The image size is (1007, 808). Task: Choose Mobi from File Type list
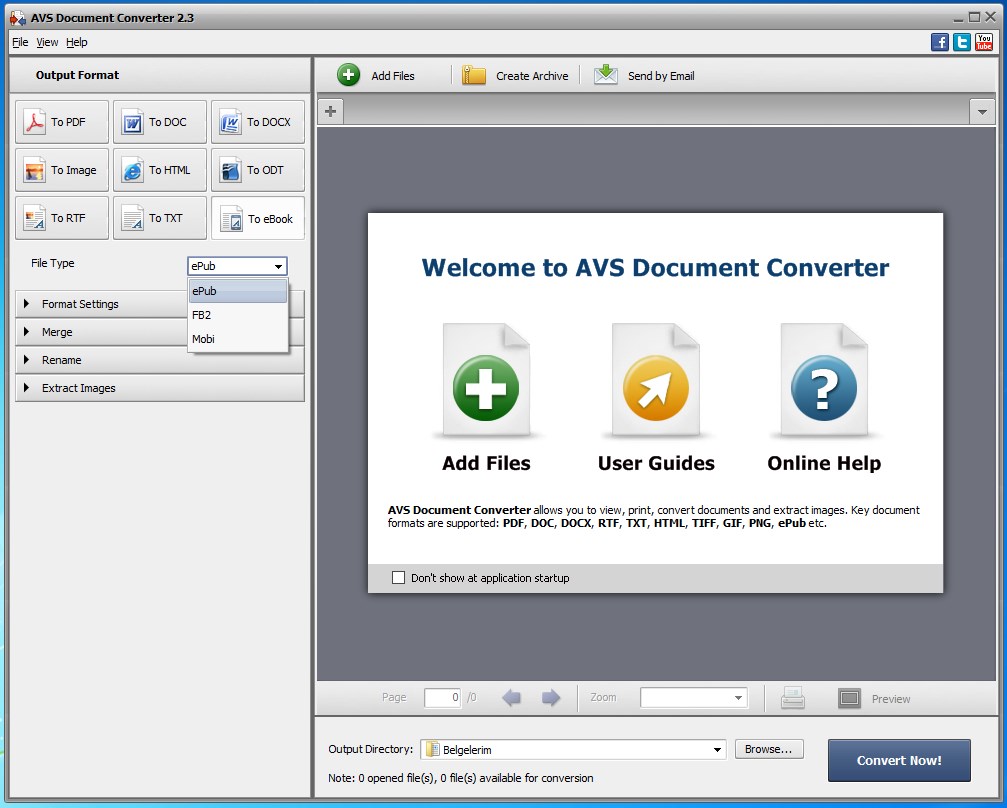pos(204,339)
